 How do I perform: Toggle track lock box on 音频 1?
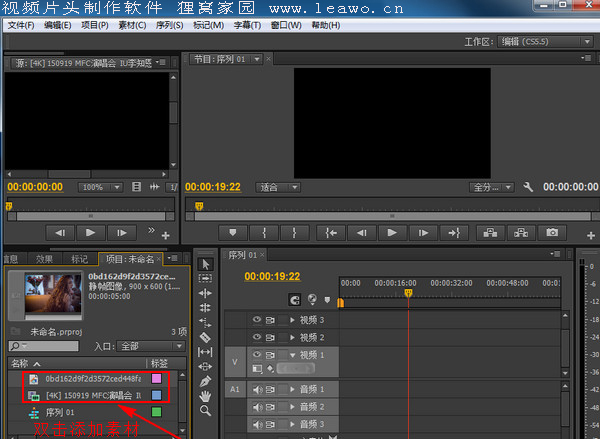point(283,389)
